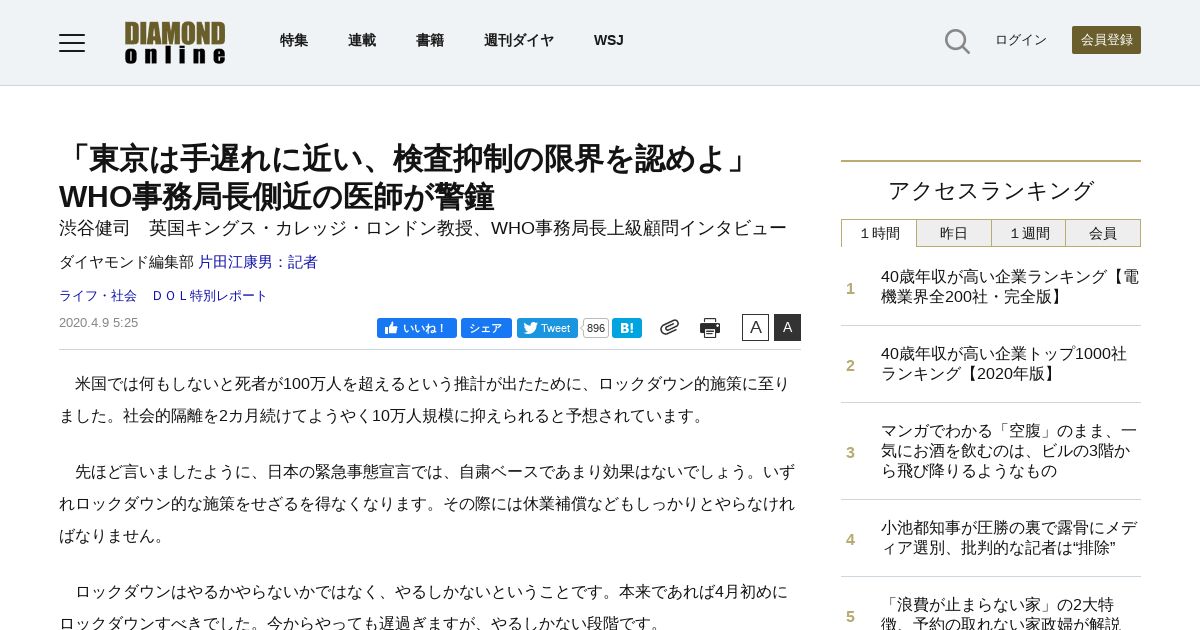Switch to the １時間 ranking tab

[x=879, y=233]
